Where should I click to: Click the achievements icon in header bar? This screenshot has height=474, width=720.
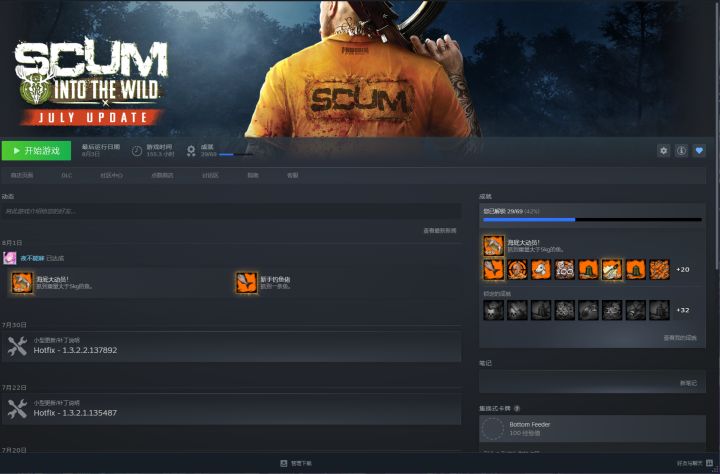click(x=191, y=151)
